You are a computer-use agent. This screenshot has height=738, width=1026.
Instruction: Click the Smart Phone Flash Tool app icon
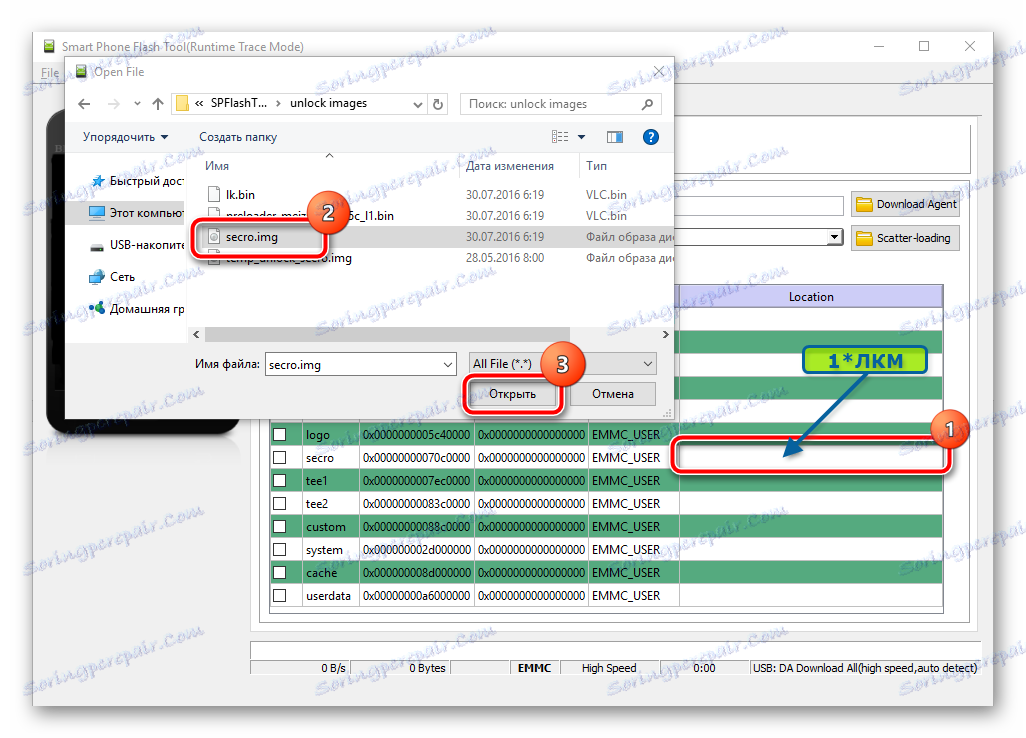click(x=49, y=46)
